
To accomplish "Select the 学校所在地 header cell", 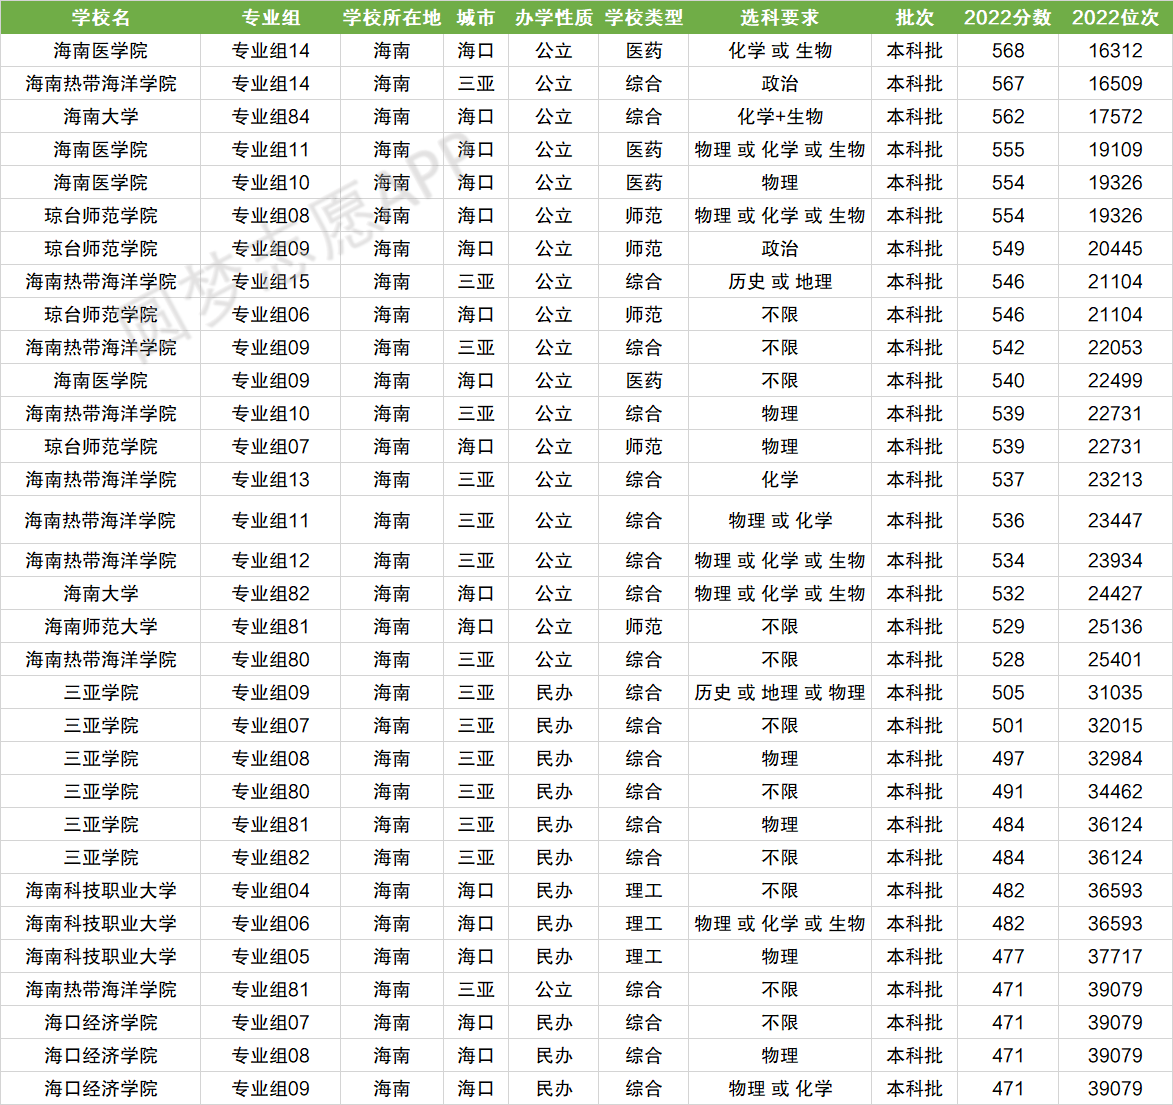I will click(391, 17).
